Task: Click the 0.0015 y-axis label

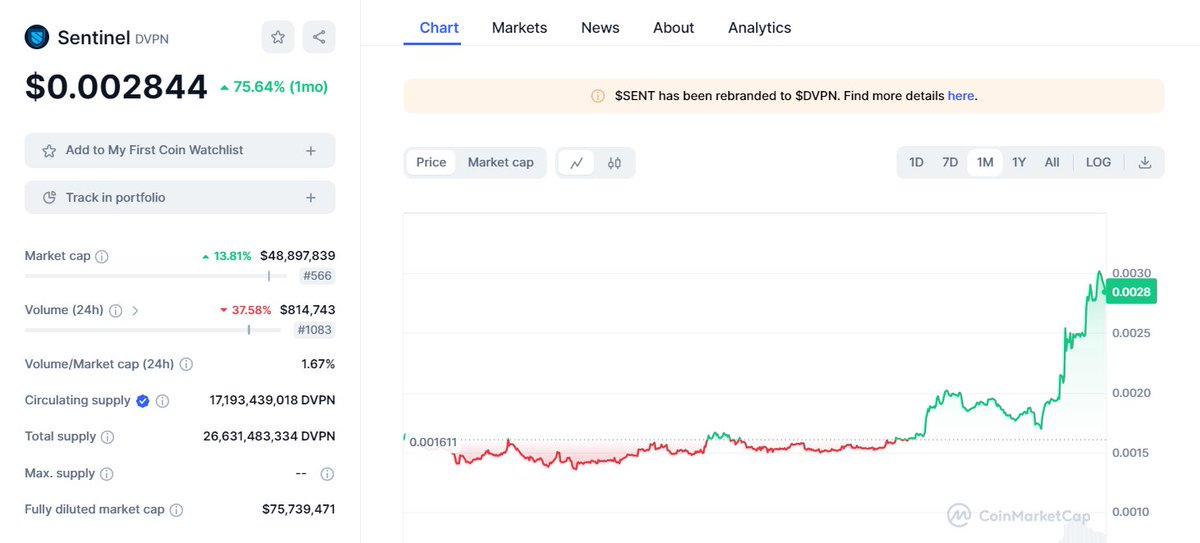Action: click(x=1131, y=453)
